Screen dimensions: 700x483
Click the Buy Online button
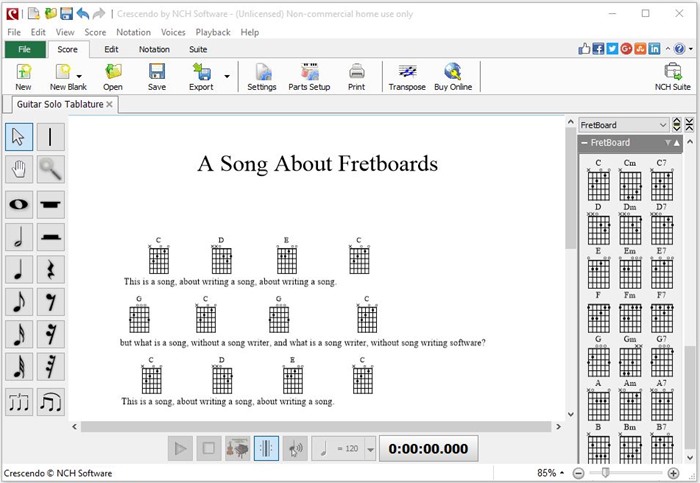pos(453,77)
